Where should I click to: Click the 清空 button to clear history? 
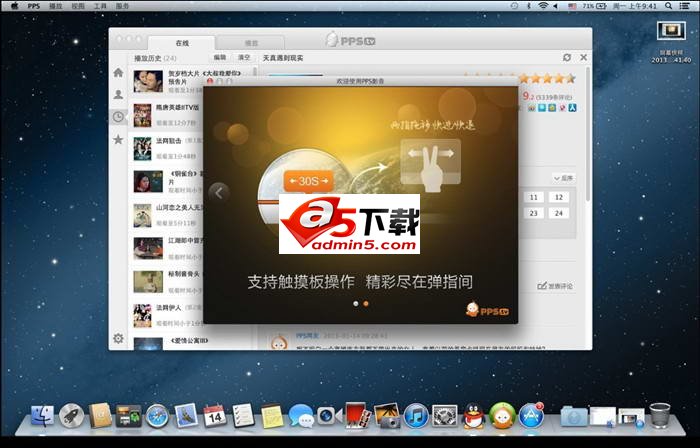coord(244,58)
